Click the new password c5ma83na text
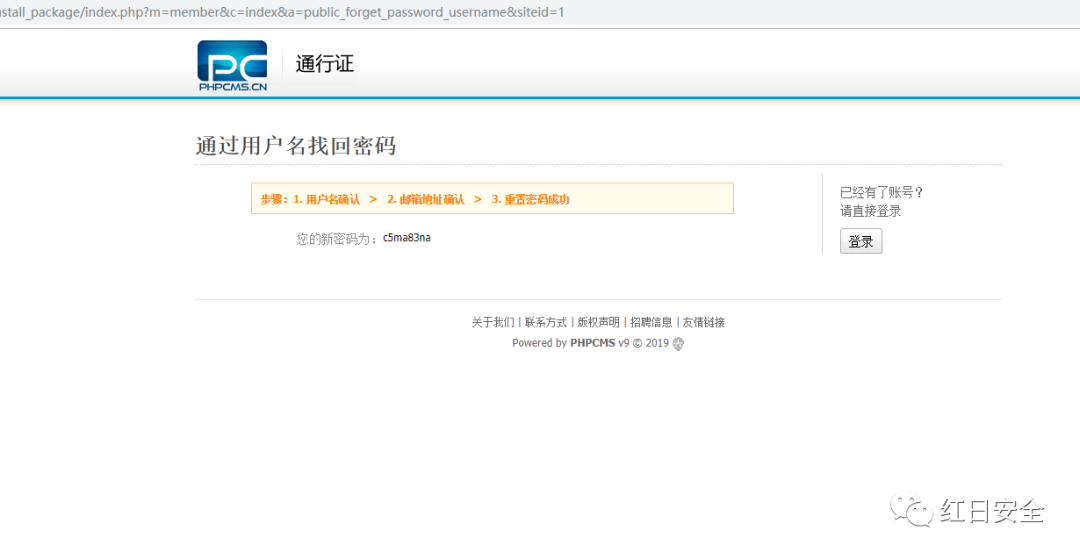The image size is (1080, 559). 407,238
